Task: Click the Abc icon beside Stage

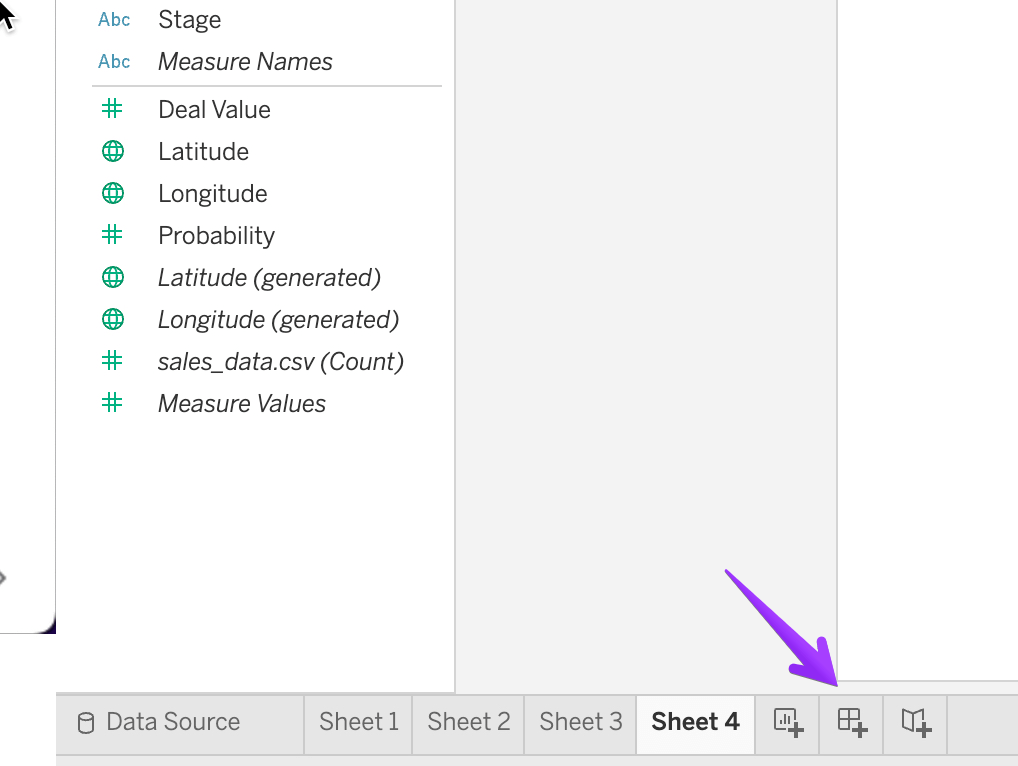Action: [x=113, y=19]
